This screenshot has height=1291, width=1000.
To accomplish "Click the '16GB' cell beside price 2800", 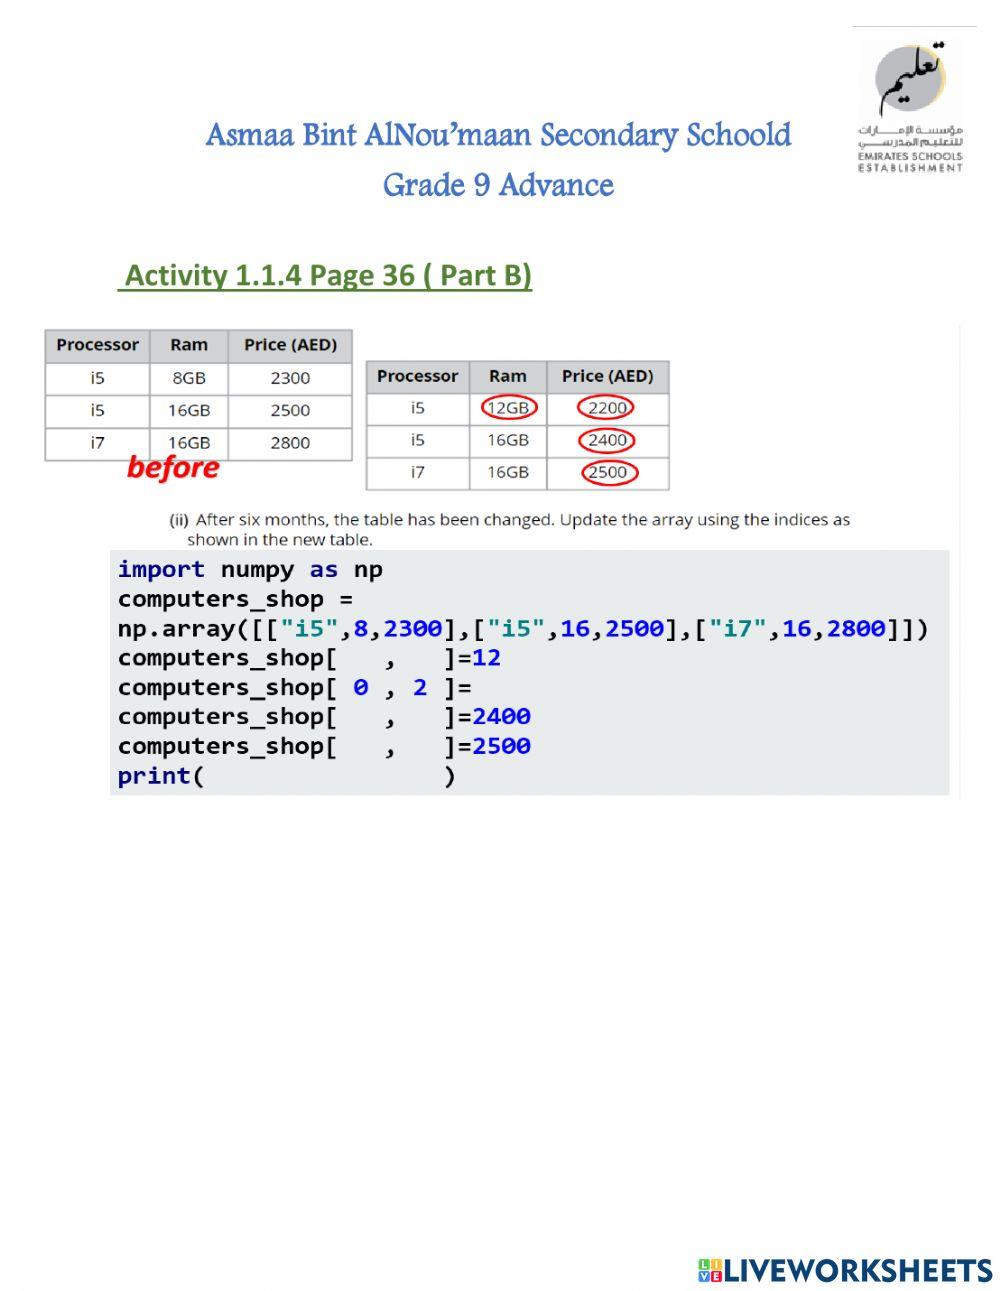I will coord(189,443).
